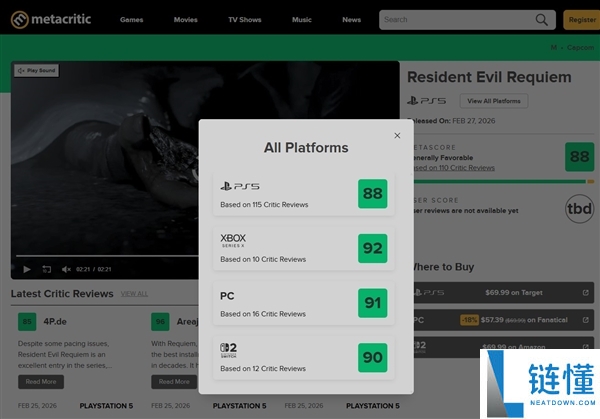The image size is (600, 419).
Task: Unmute the video using the speaker icon
Action: (66, 269)
